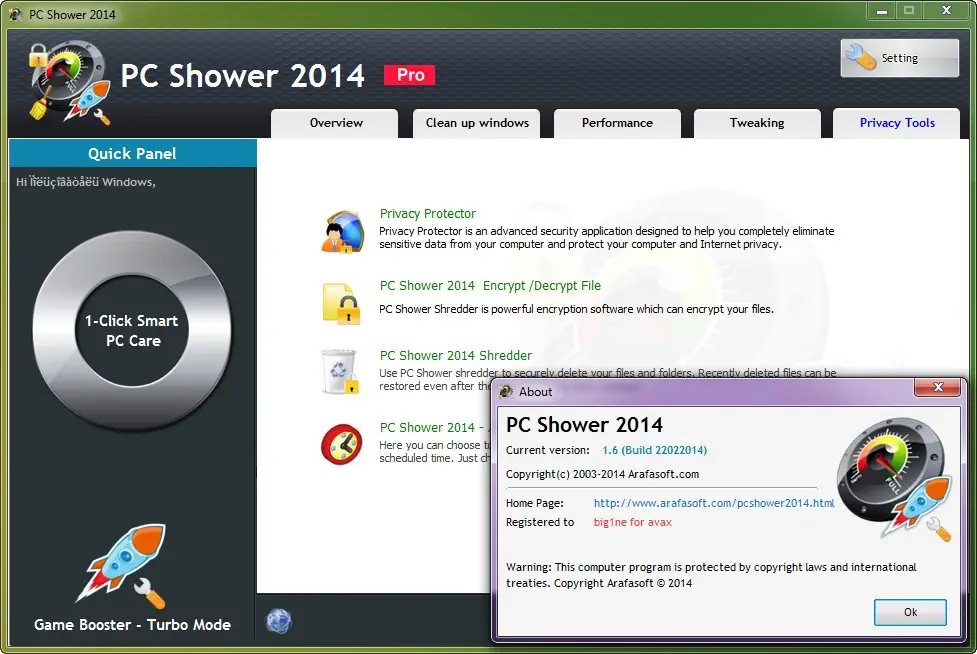Screen dimensions: 977x654
Task: Launch Game Booster rocket icon
Action: point(123,566)
